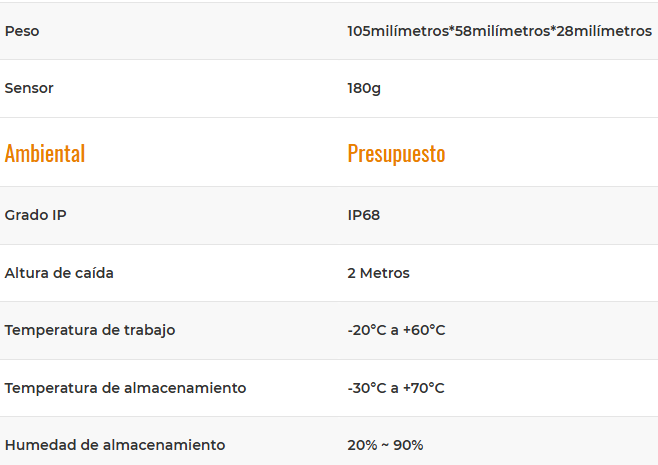Screen dimensions: 658x465
Task: Click the Peso row label
Action: tap(22, 31)
